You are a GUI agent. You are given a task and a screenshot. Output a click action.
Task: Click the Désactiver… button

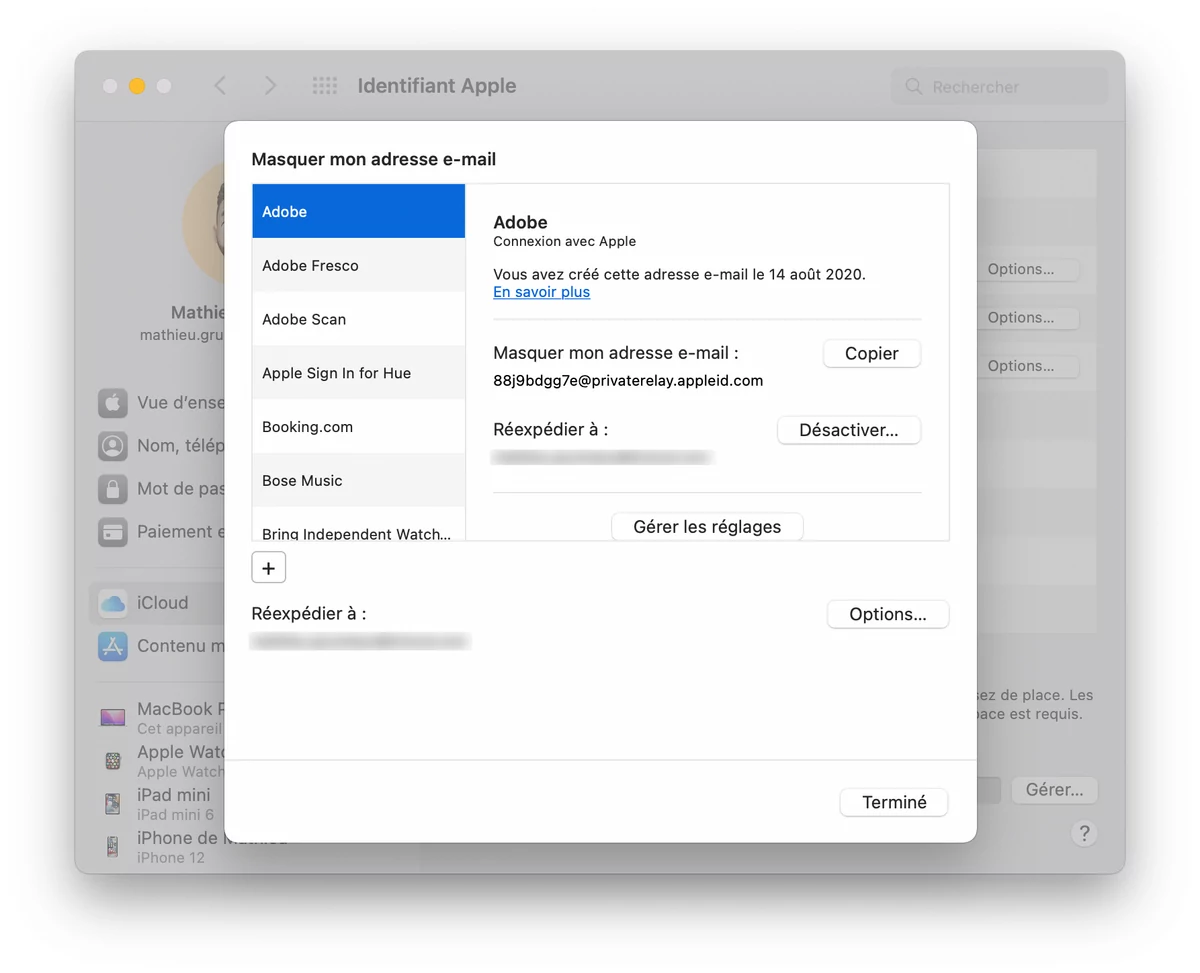pos(848,430)
